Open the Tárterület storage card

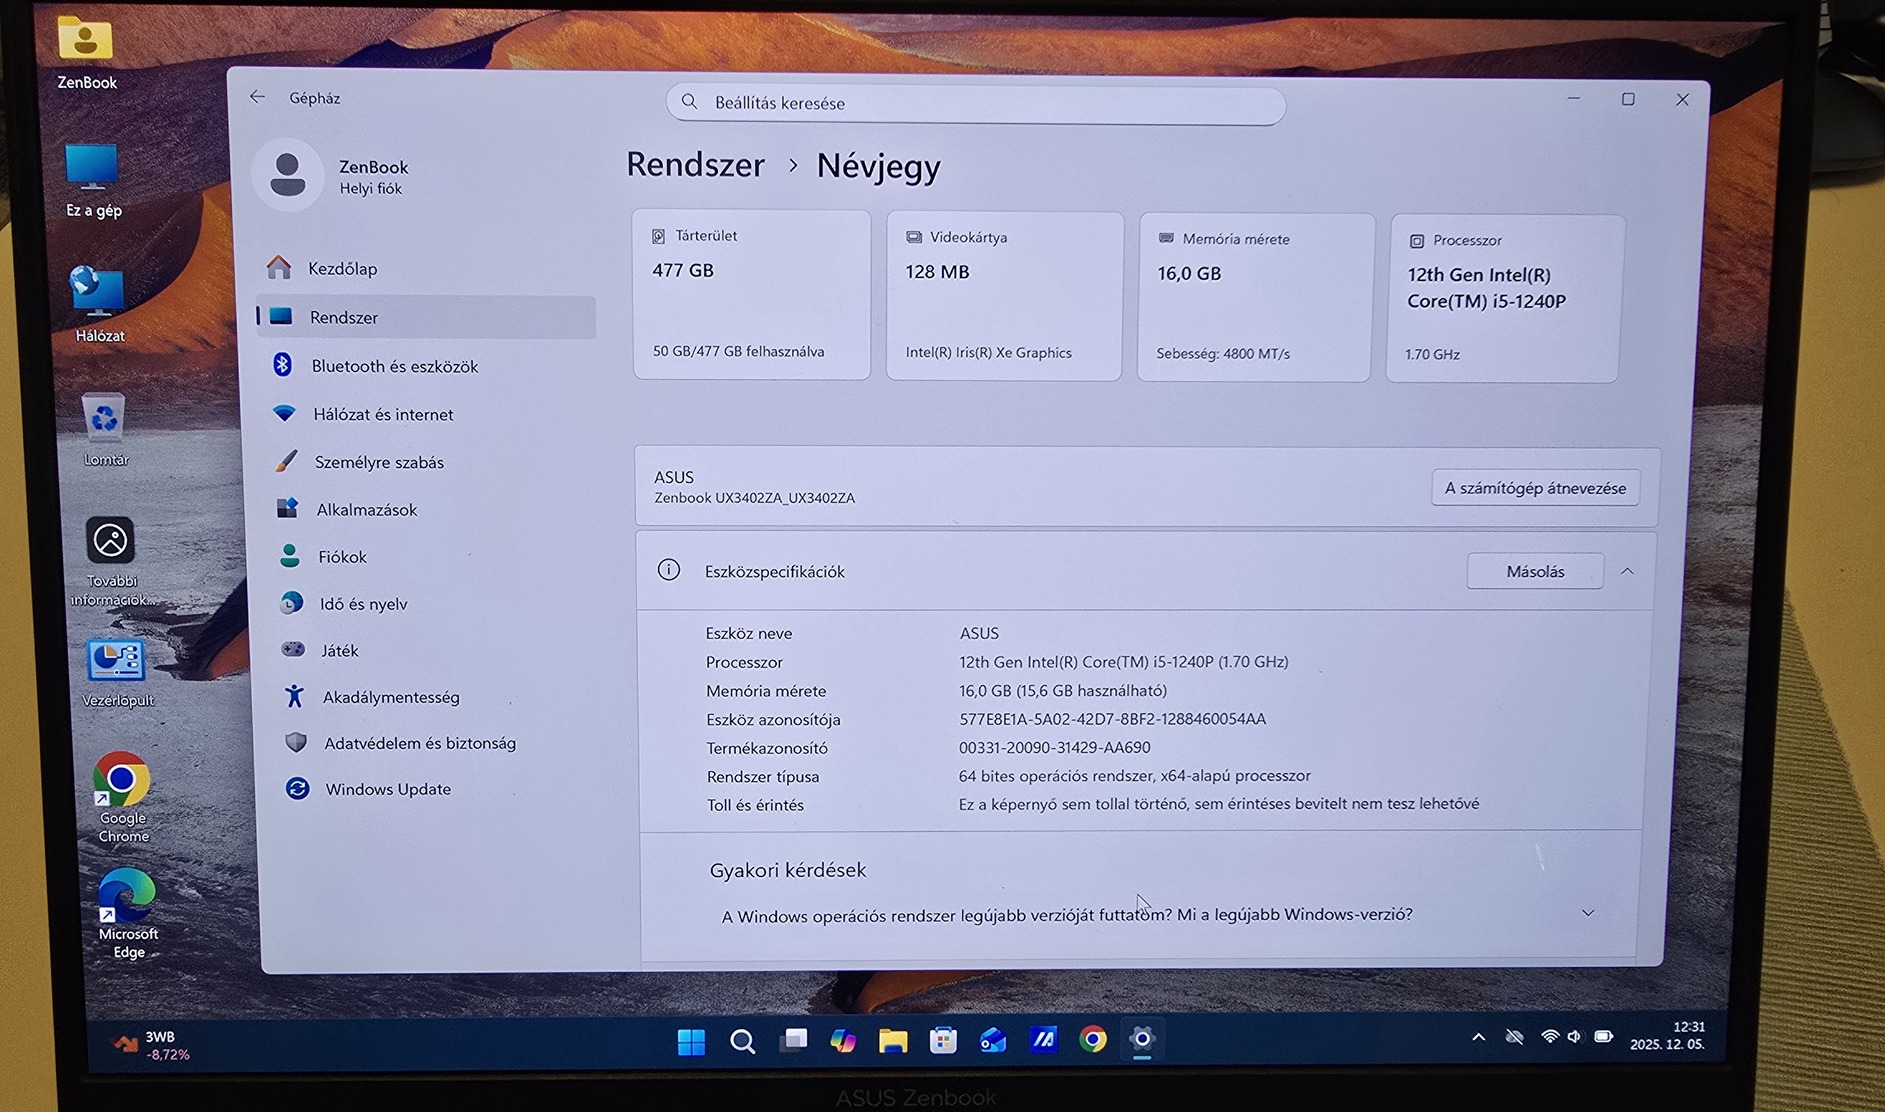(751, 294)
